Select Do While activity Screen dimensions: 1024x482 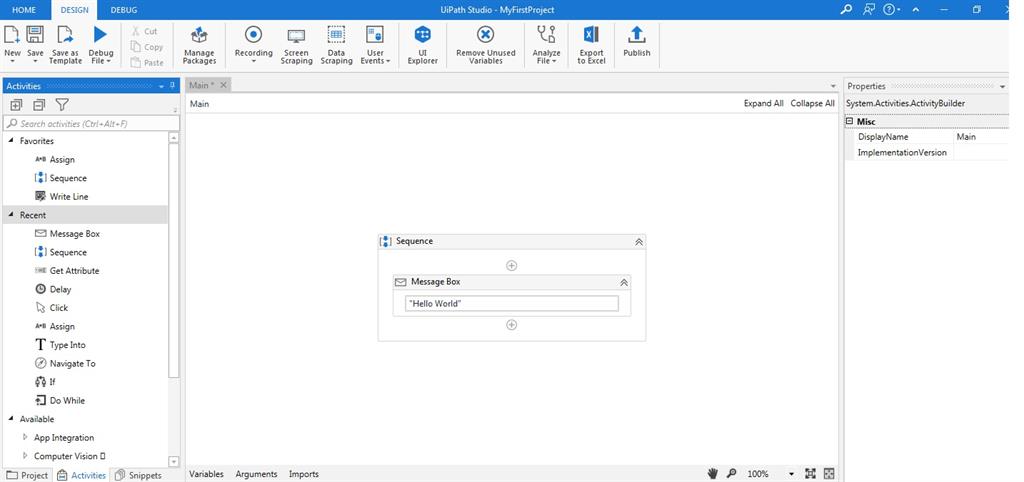[x=59, y=400]
